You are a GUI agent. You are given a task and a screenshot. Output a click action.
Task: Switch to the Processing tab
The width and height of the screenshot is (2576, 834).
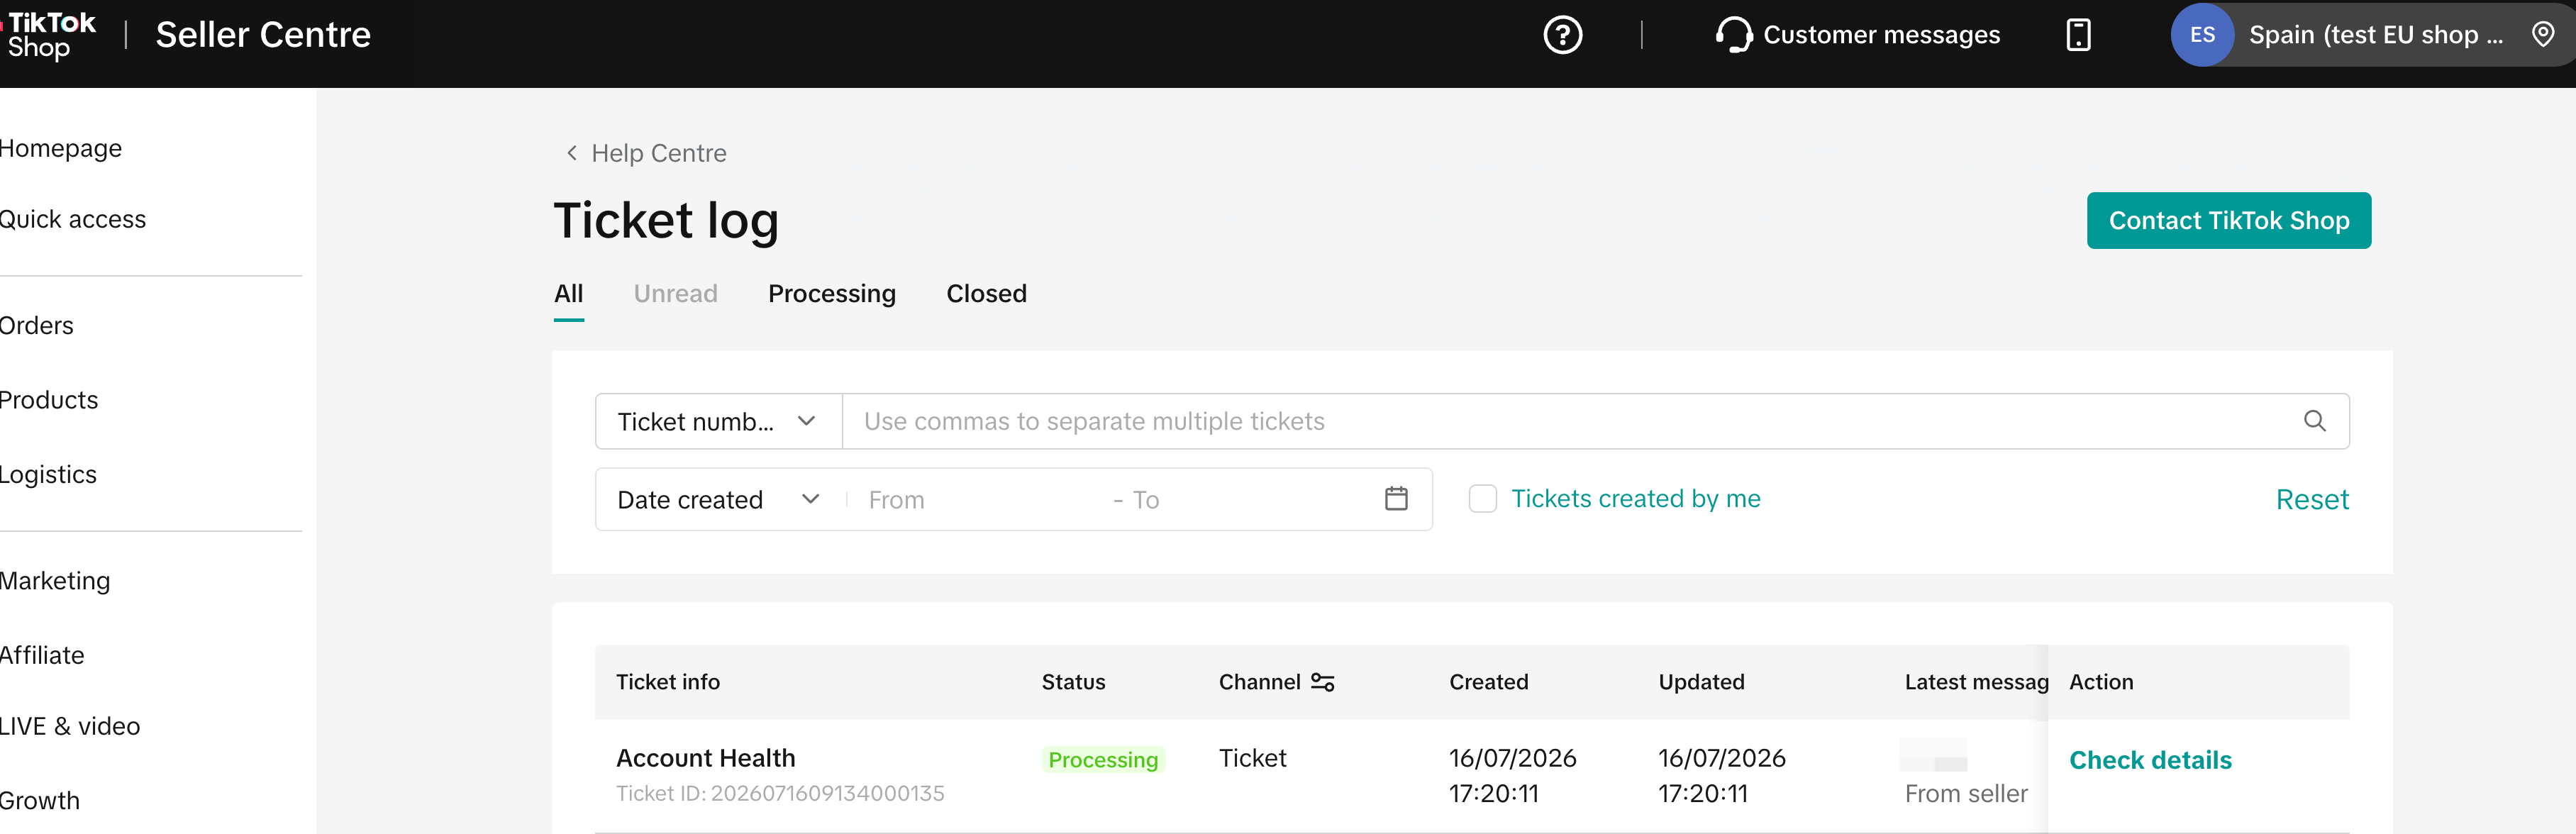click(831, 294)
